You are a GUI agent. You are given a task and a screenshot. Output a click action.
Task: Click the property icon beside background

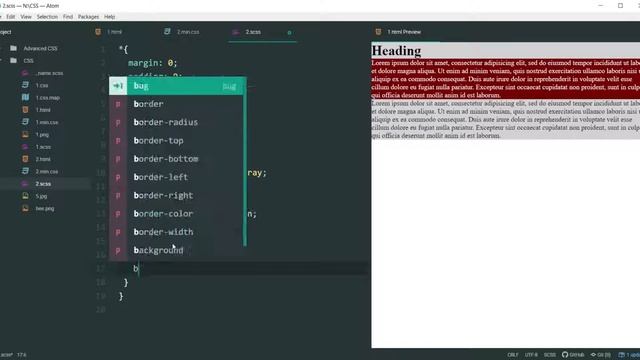pyautogui.click(x=118, y=251)
